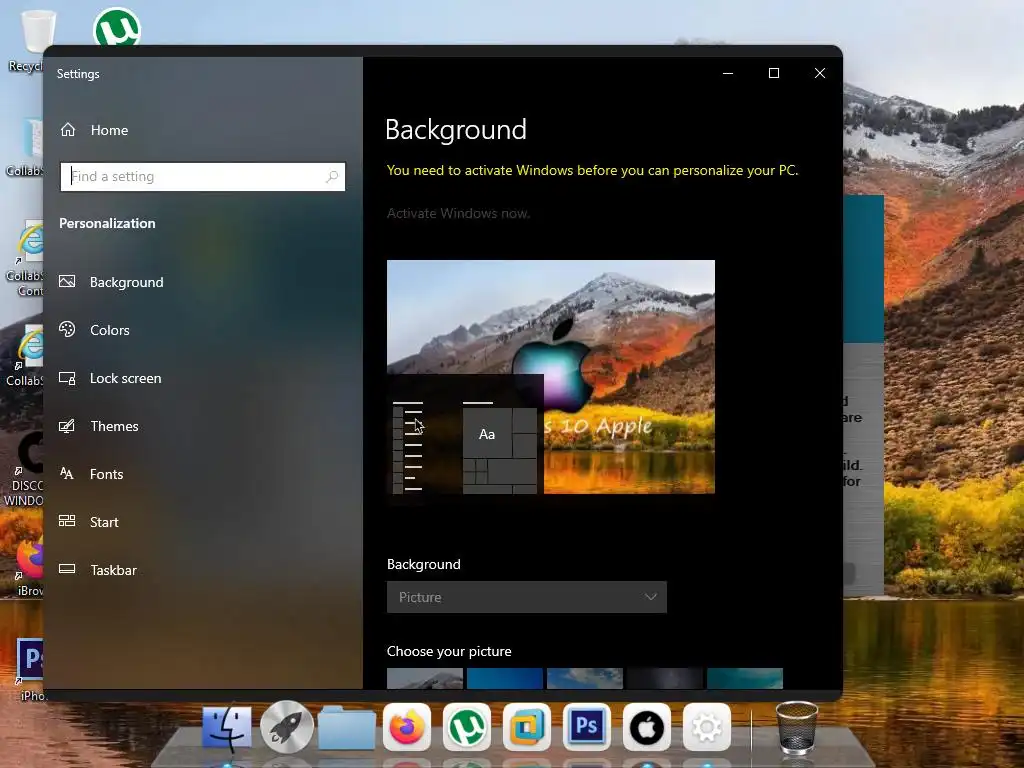Open the yellow-blue squares dock icon
Screen dimensions: 1024x768
[x=526, y=727]
